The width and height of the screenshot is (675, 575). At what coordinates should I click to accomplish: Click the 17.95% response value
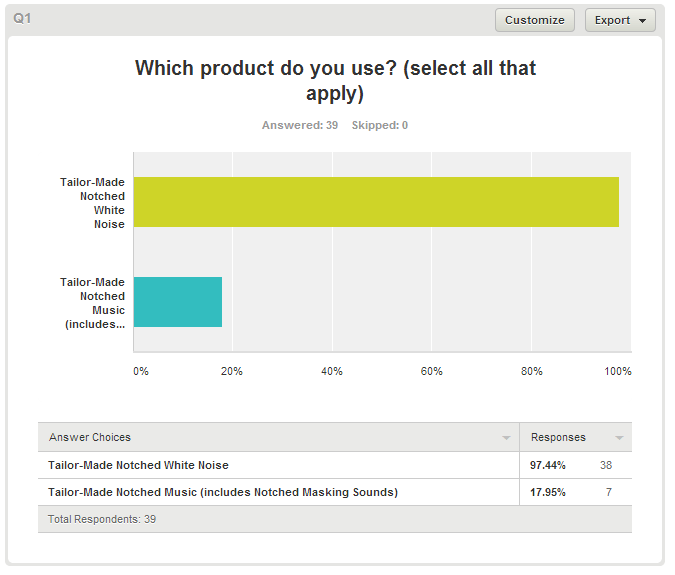point(548,492)
